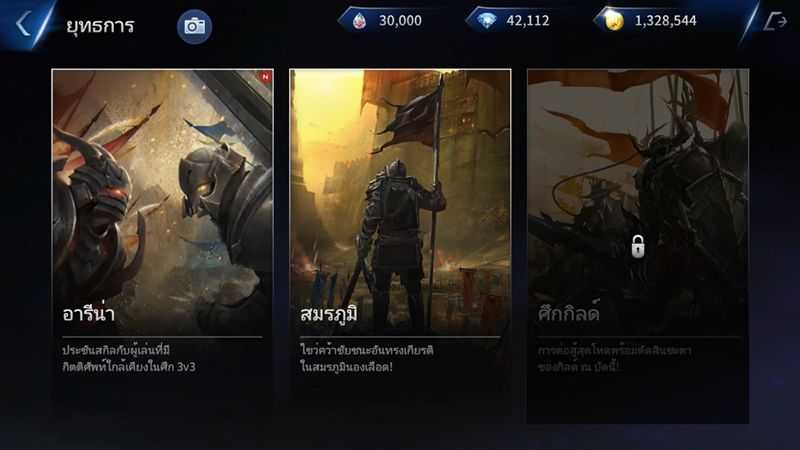Click the battlefield description text ไขว่คว้าชัยชนะ
Image resolution: width=800 pixels, height=450 pixels.
(367, 359)
